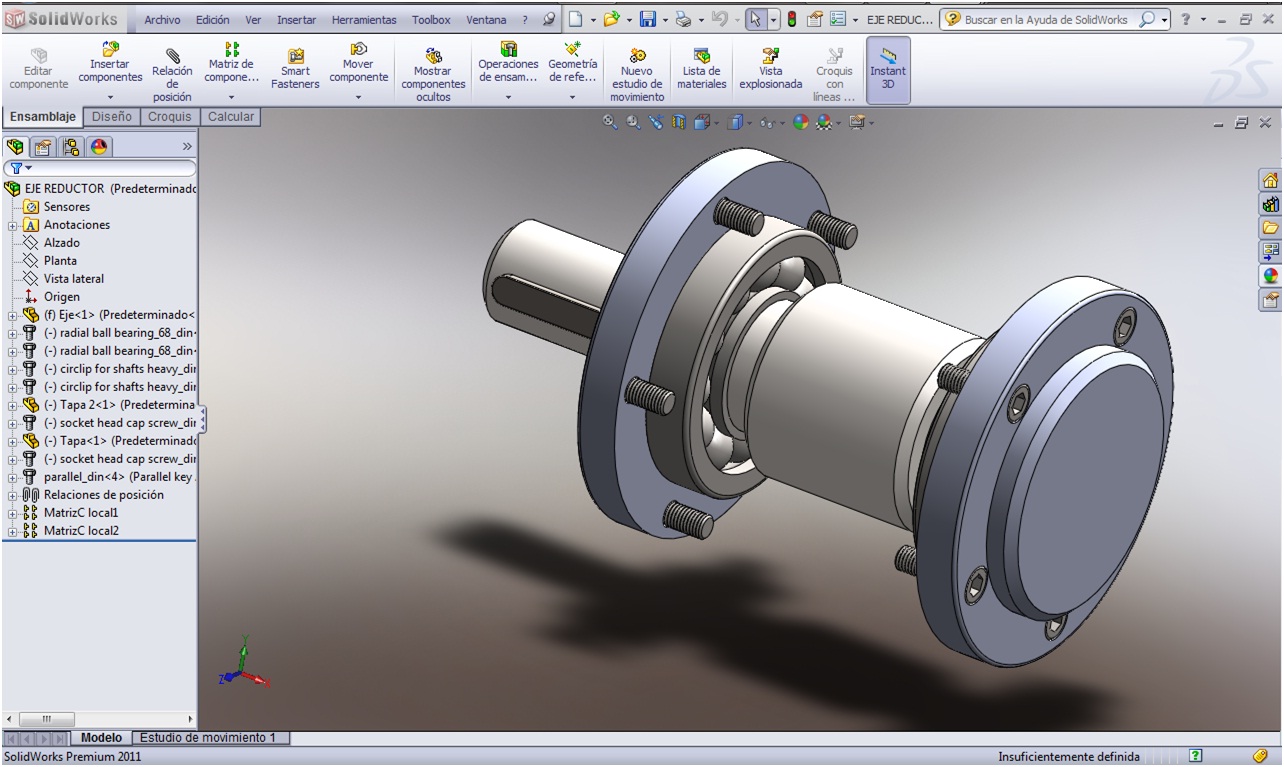This screenshot has width=1284, height=767.
Task: Open the Ventana menu
Action: (x=486, y=20)
